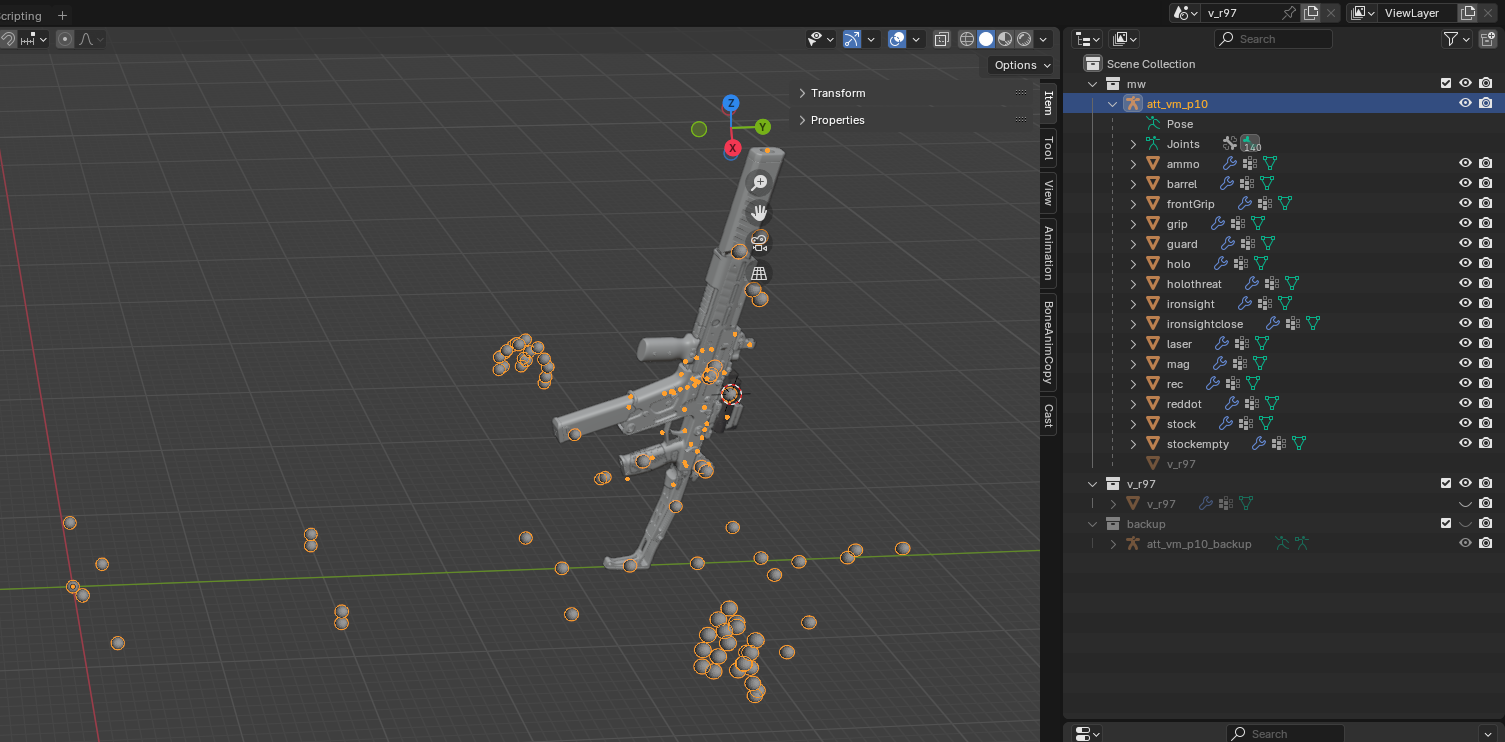Click the outliner Search field
Screen dimensions: 1505x742
pyautogui.click(x=1273, y=39)
